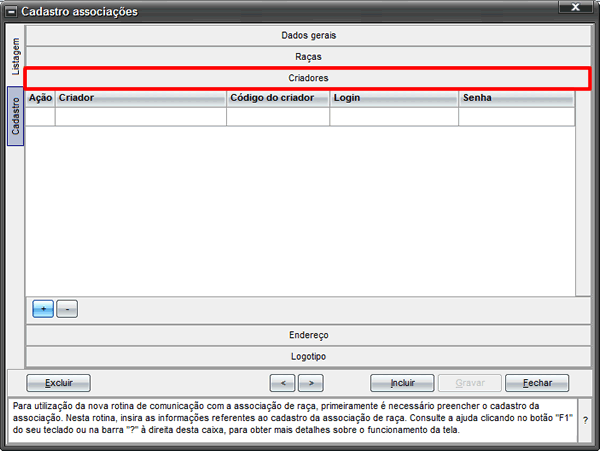
Task: Expand the Dados gerais section
Action: [x=308, y=36]
